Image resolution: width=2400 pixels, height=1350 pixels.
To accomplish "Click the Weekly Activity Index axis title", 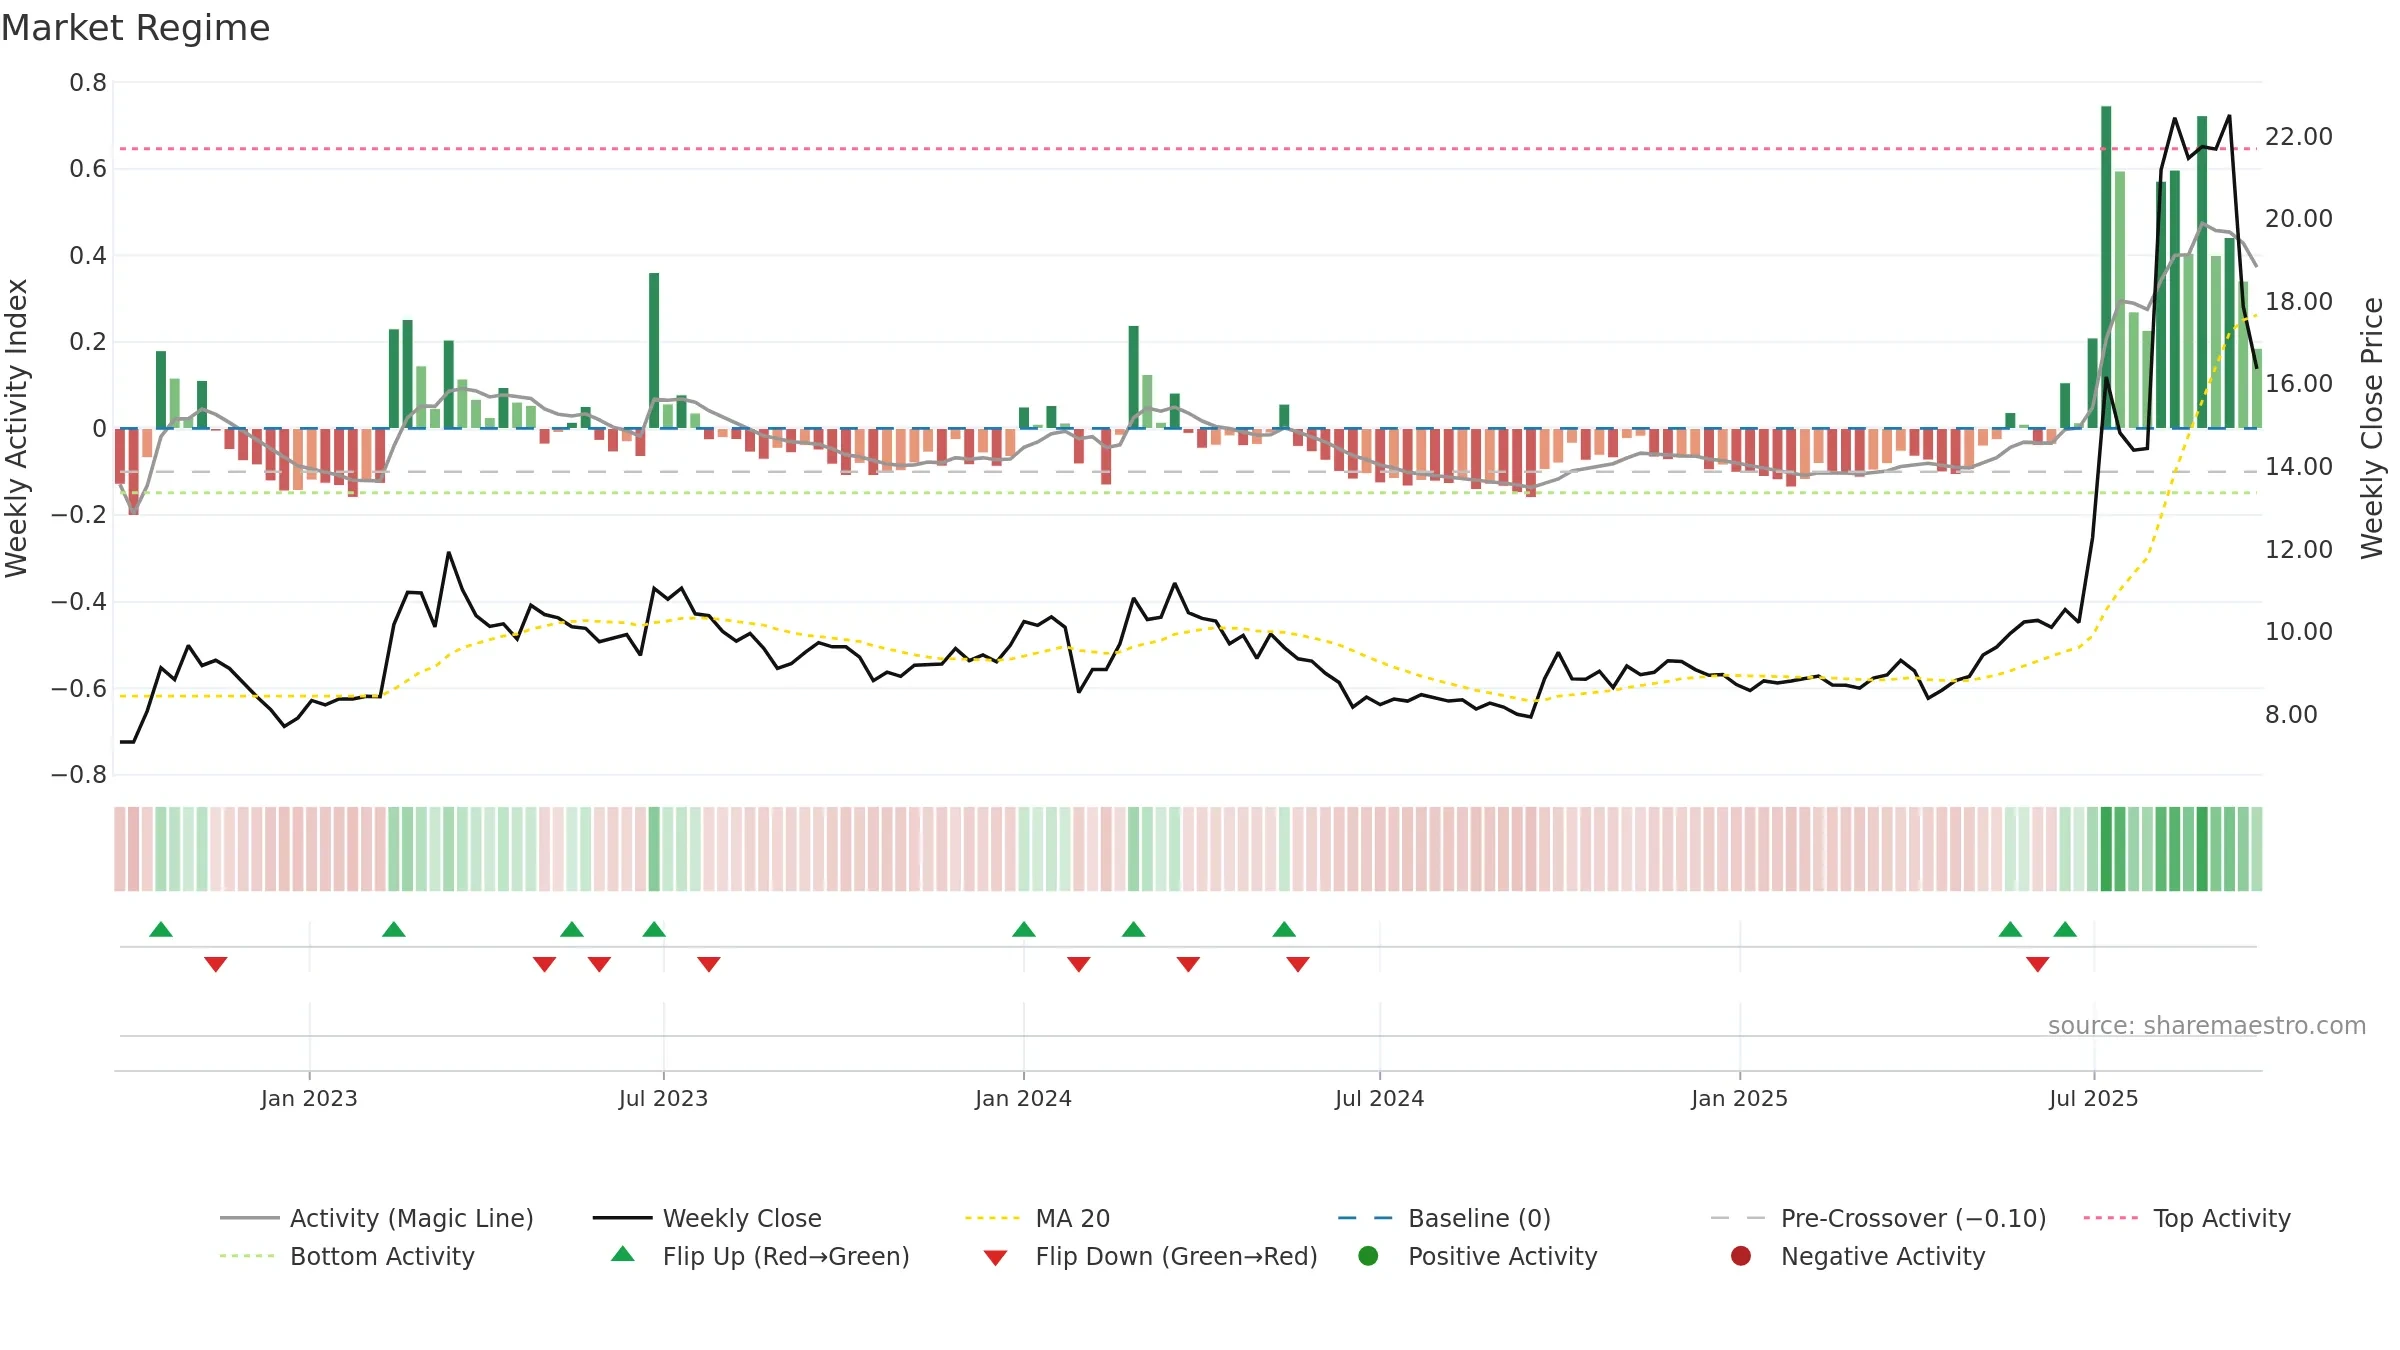I will coord(17,428).
